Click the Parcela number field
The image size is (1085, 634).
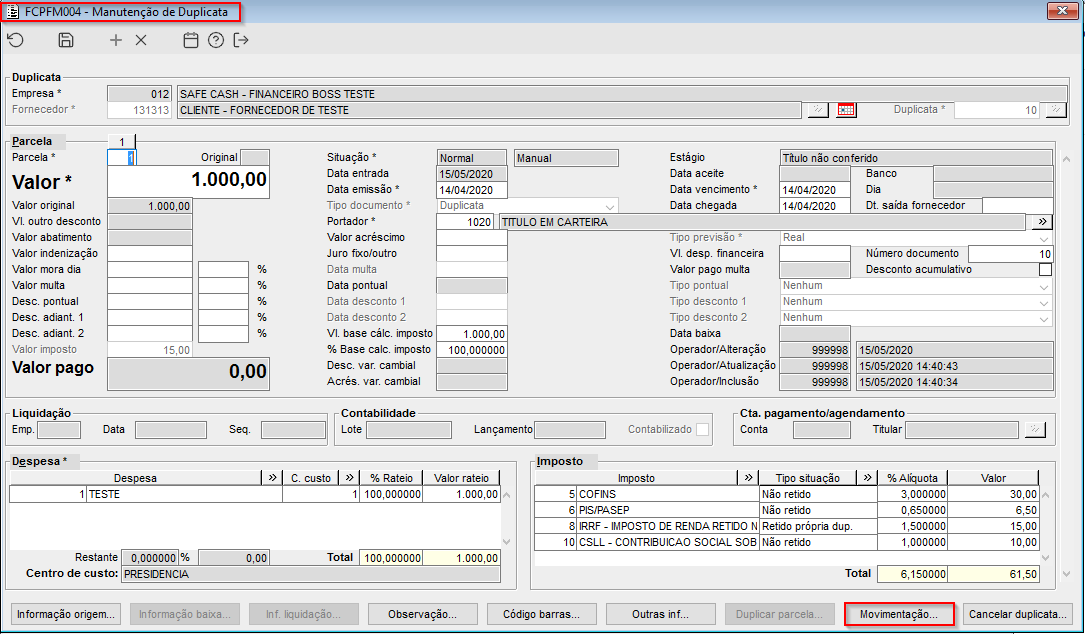click(x=122, y=158)
